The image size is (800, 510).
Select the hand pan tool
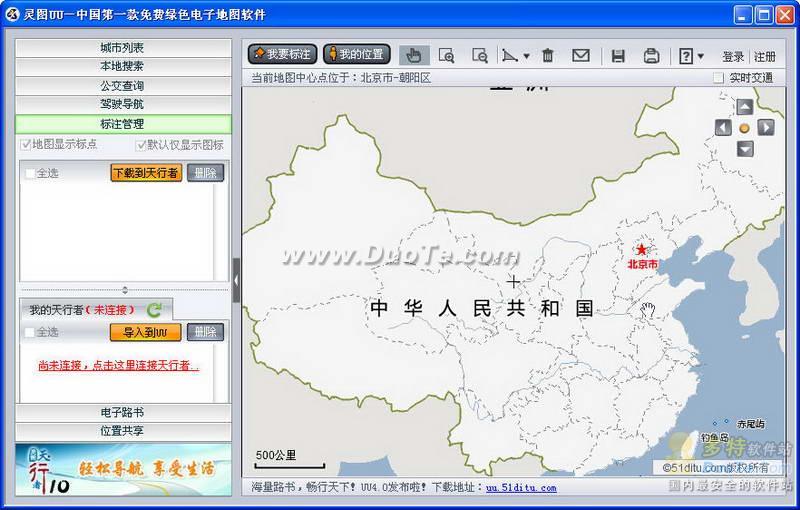413,56
